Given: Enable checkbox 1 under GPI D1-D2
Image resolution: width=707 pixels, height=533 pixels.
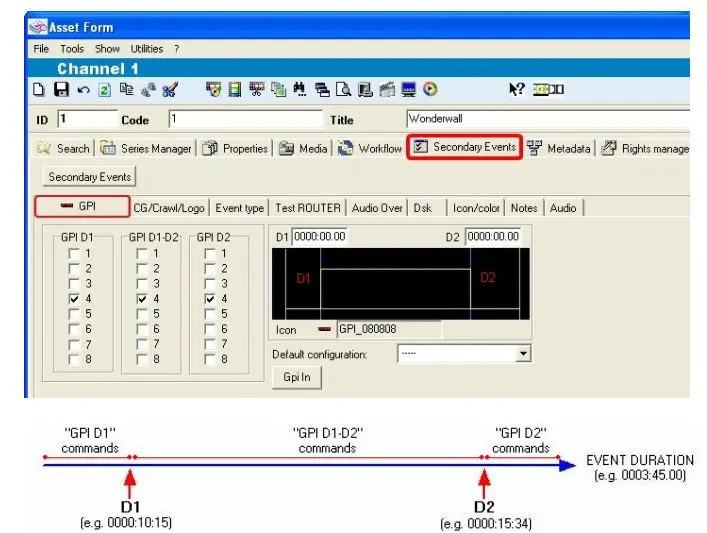Looking at the screenshot, I should point(142,254).
